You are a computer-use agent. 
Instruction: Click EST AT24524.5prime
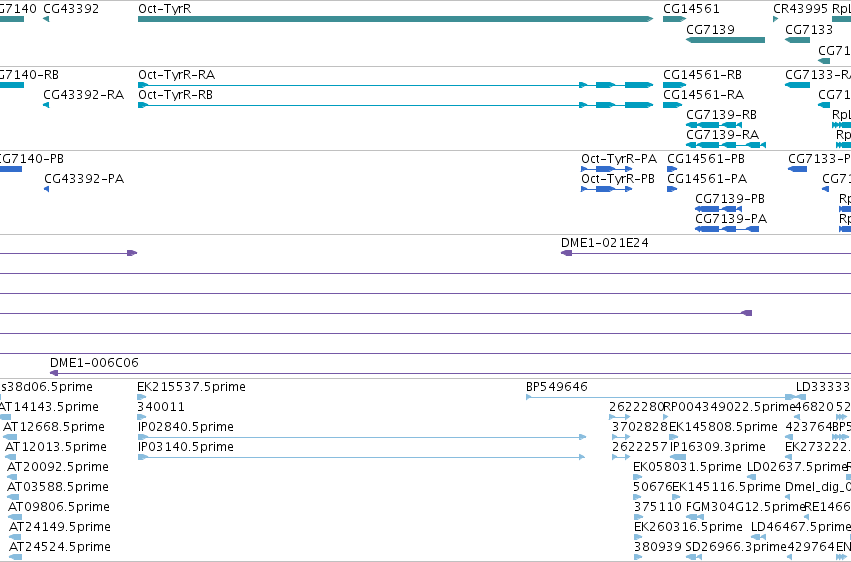click(x=15, y=557)
